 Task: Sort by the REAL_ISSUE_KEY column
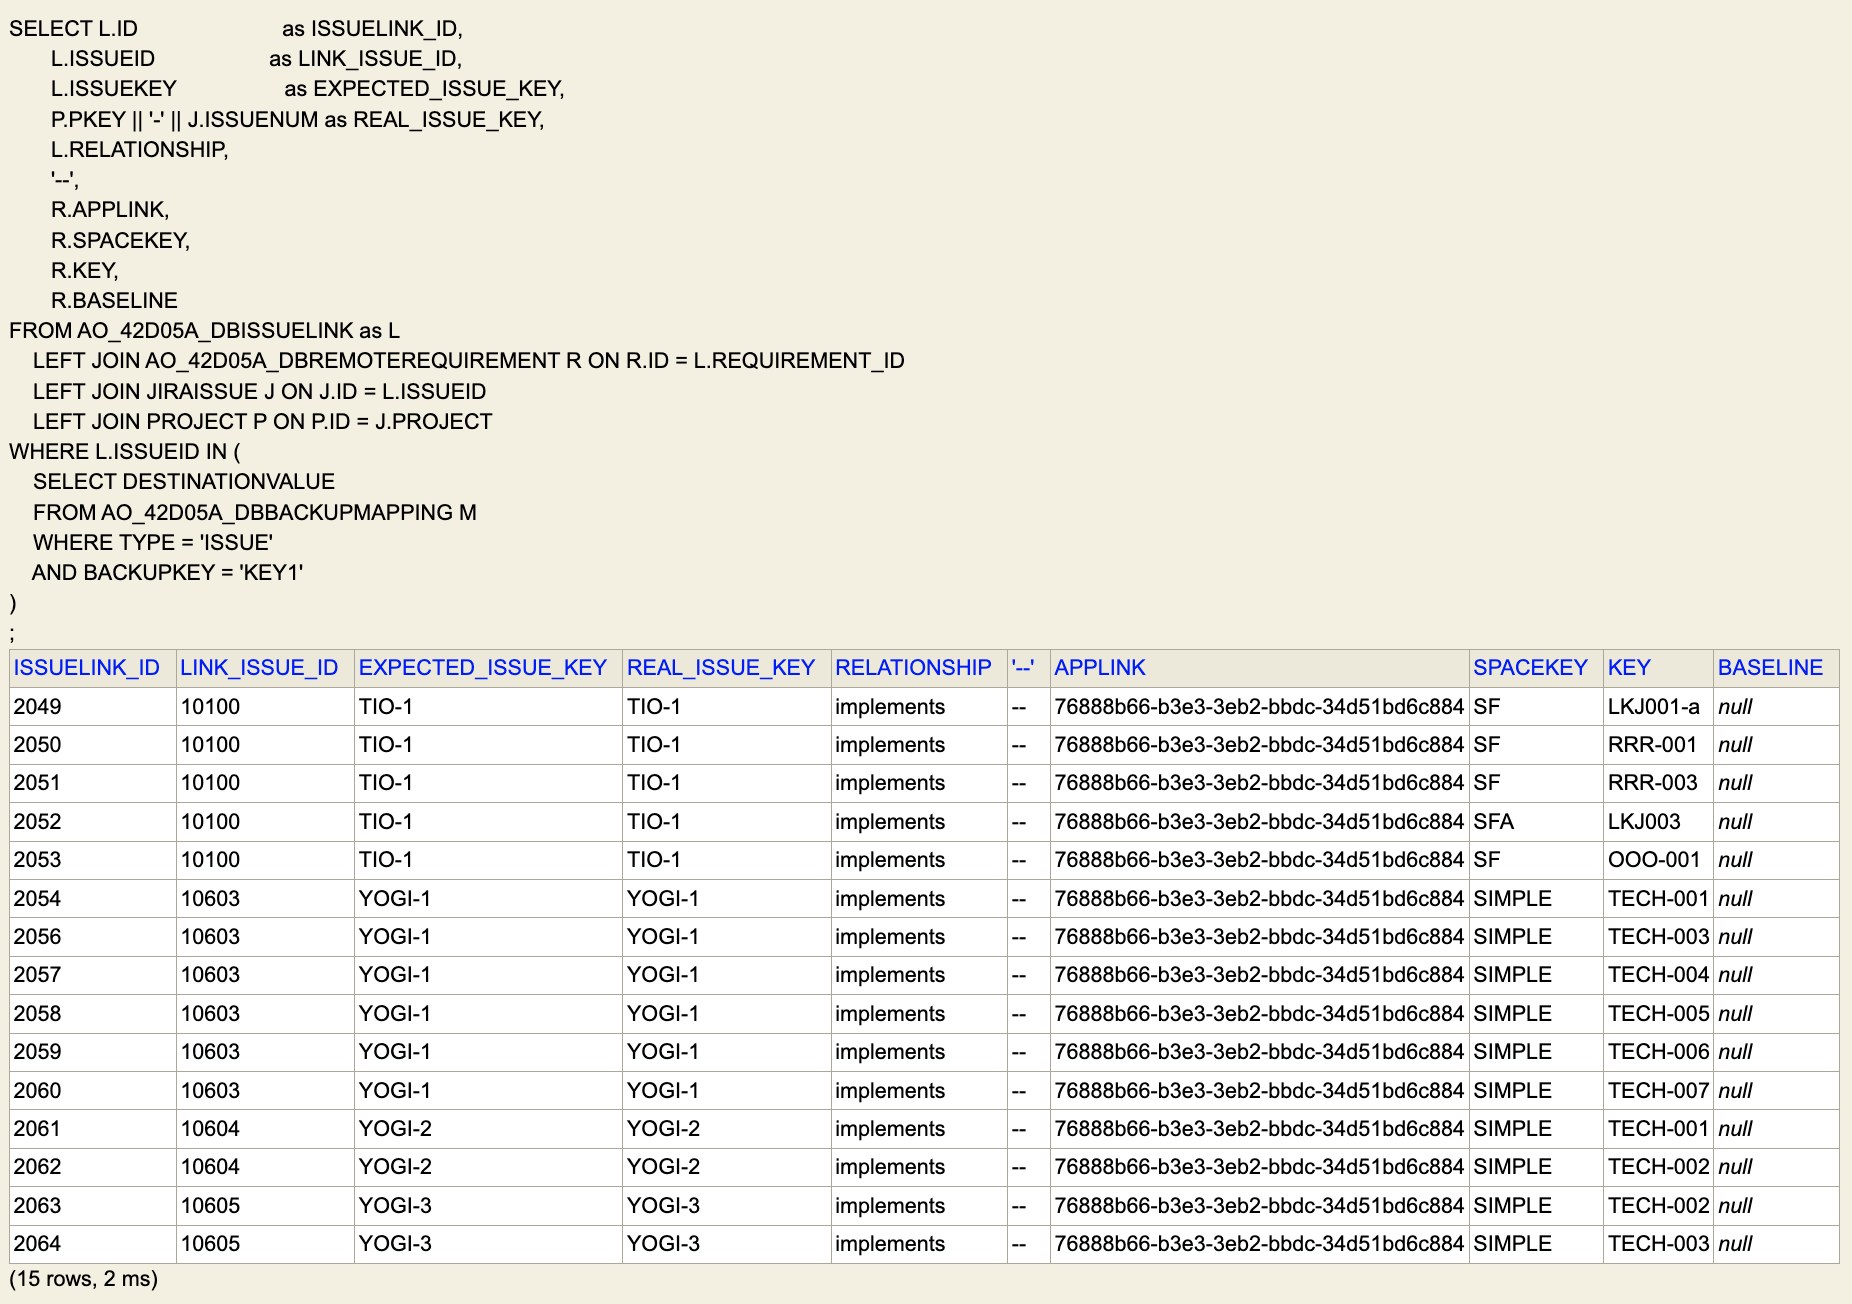coord(718,667)
